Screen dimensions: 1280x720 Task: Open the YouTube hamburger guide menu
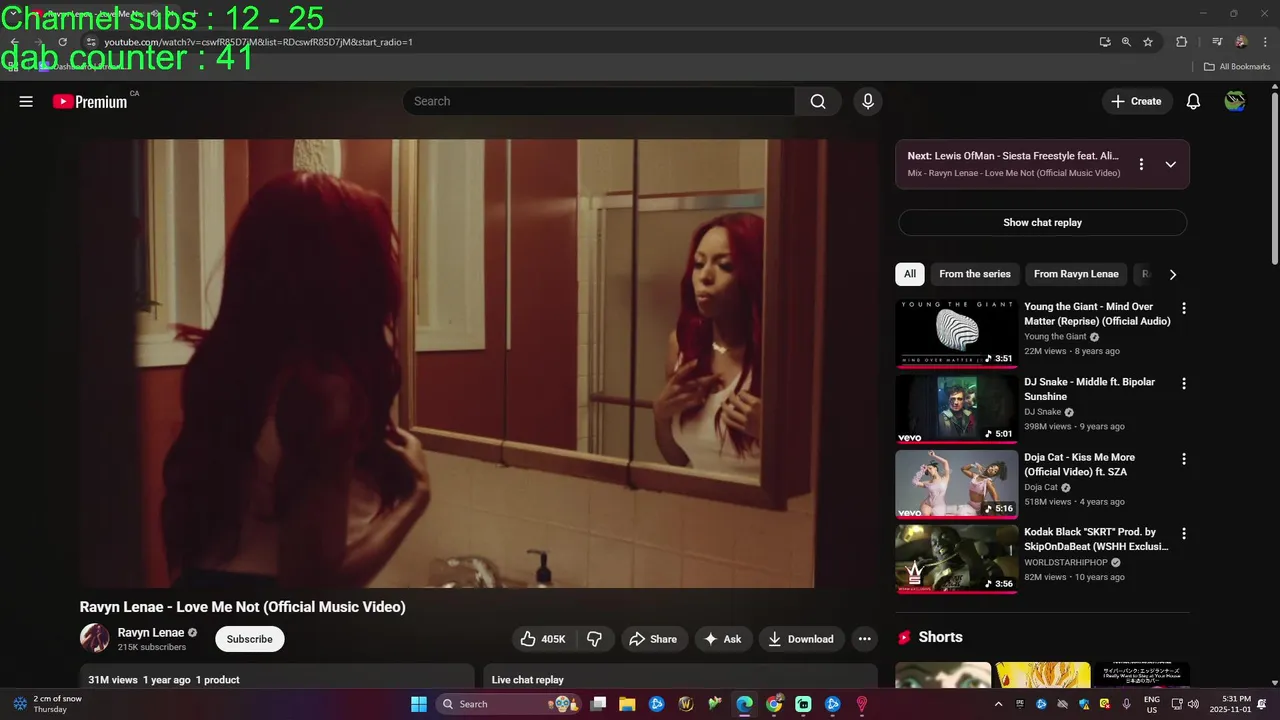(x=26, y=101)
